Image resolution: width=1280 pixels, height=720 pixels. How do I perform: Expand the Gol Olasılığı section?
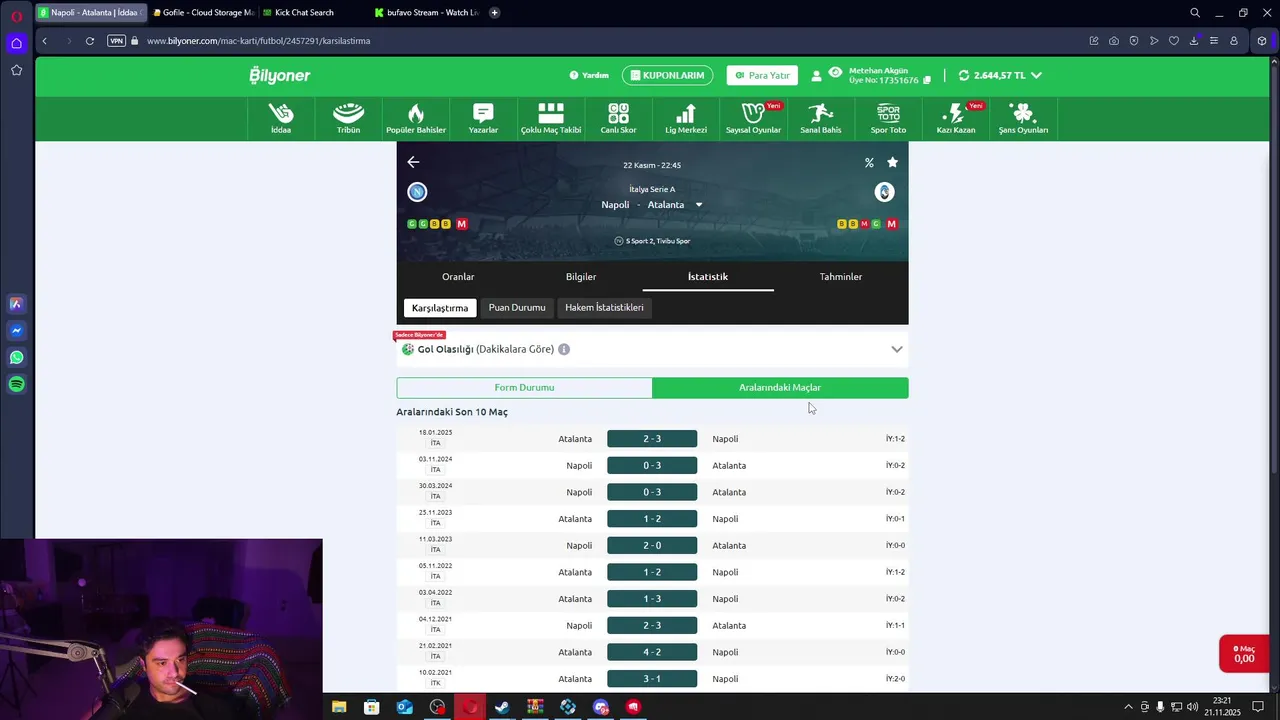897,349
